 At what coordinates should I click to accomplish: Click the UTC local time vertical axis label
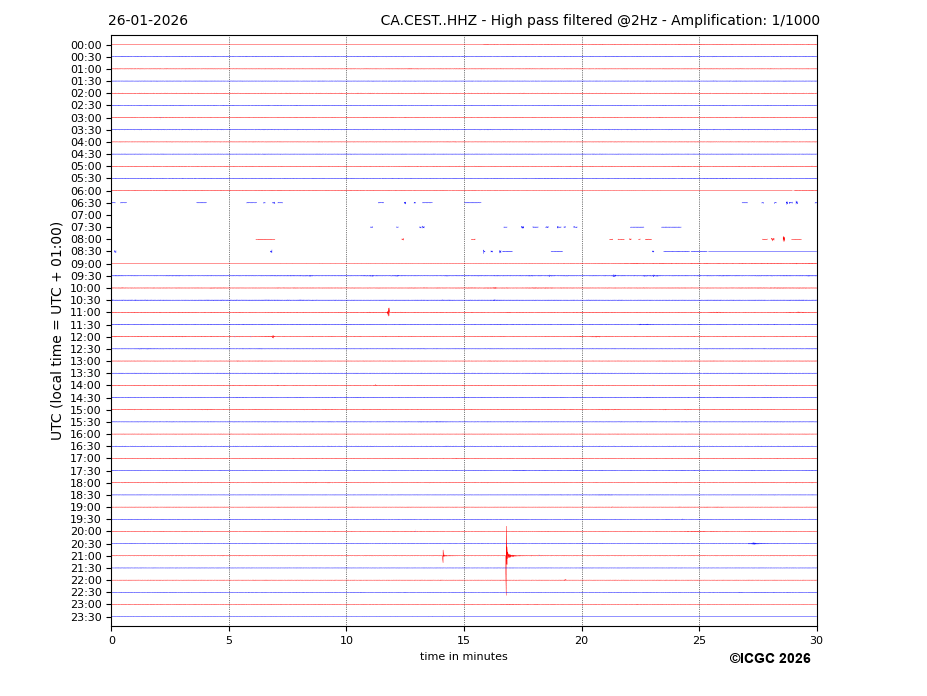click(58, 330)
